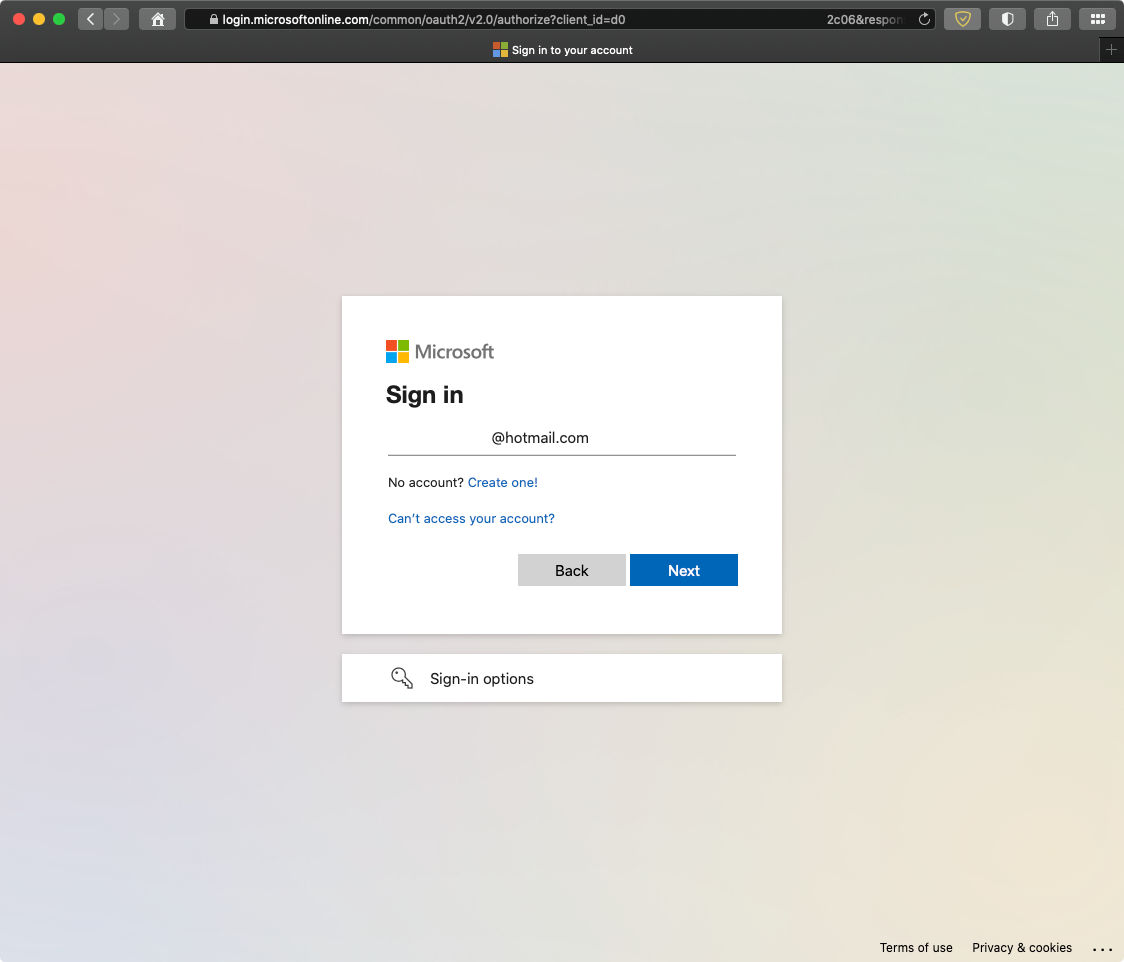Go back using browser back arrow
Screen dimensions: 1124x962
[90, 19]
